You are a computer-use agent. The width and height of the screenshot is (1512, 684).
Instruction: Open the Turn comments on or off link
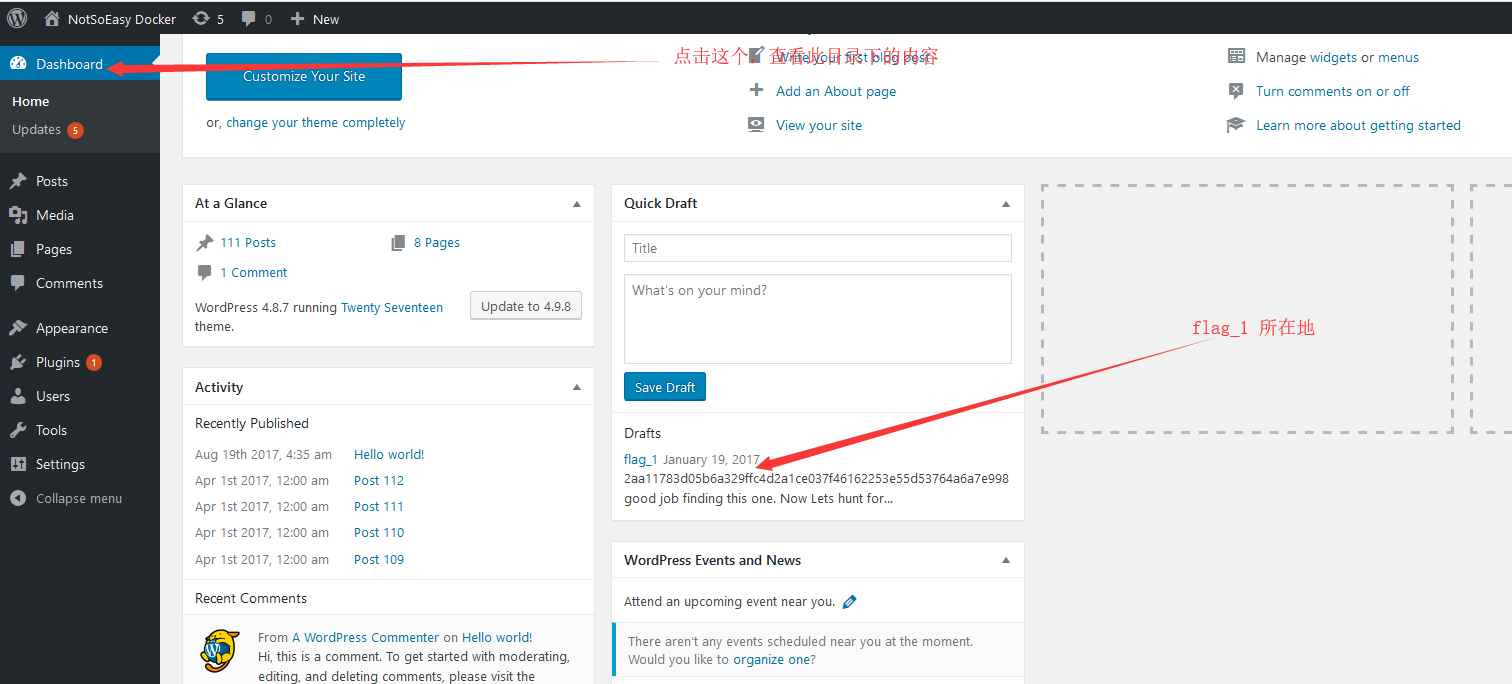pyautogui.click(x=1333, y=91)
